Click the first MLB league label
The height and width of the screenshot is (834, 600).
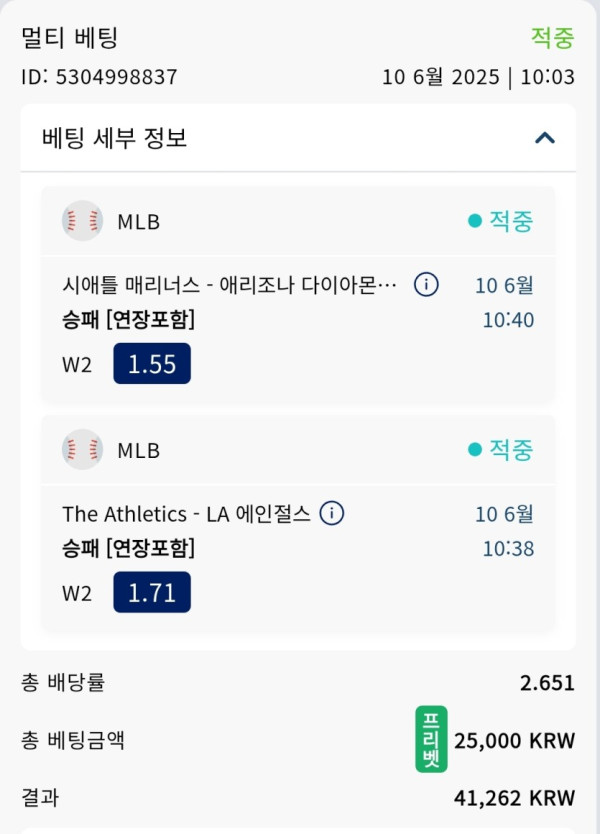point(138,222)
